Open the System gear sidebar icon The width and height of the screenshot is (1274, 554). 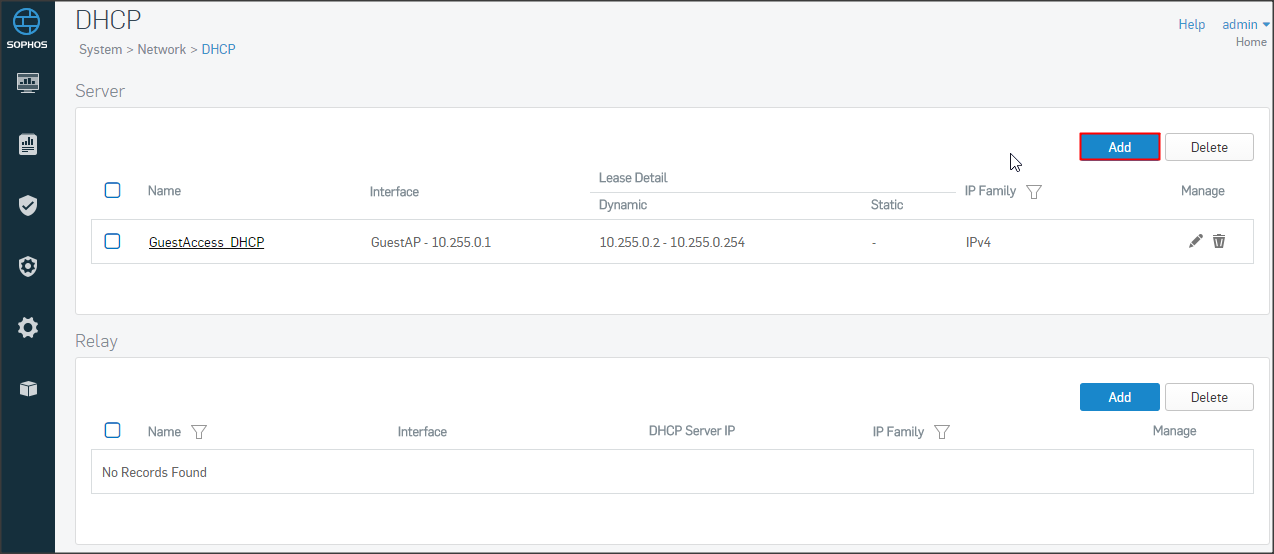28,327
